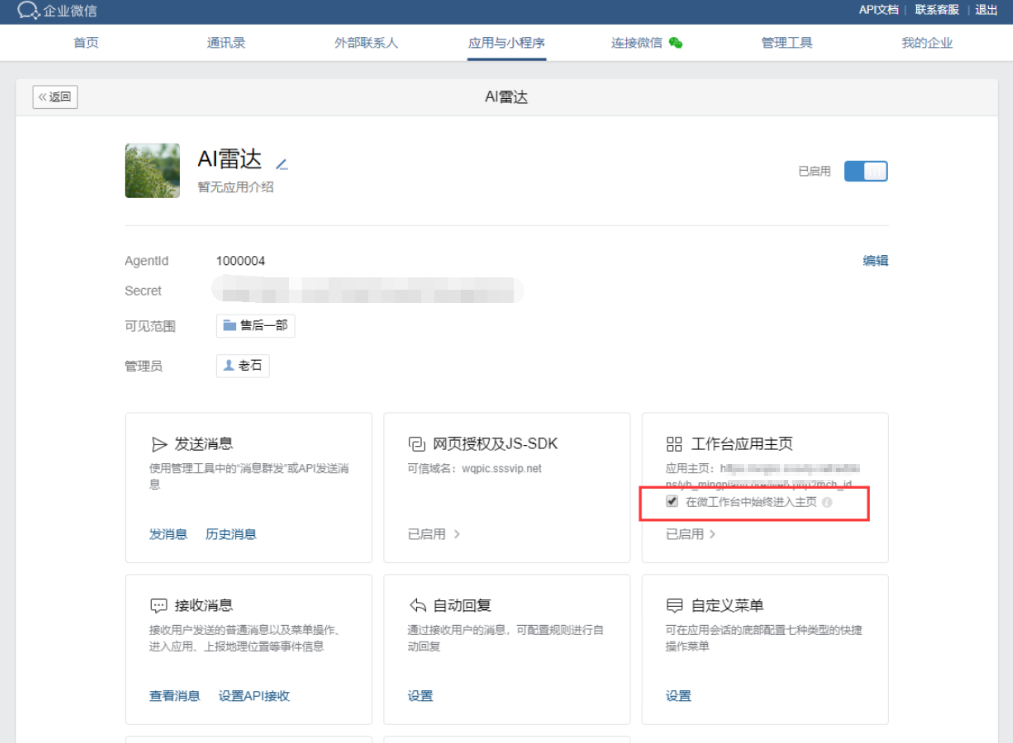Screen dimensions: 1013x743
Task: Click the 退出 logout link
Action: [986, 10]
